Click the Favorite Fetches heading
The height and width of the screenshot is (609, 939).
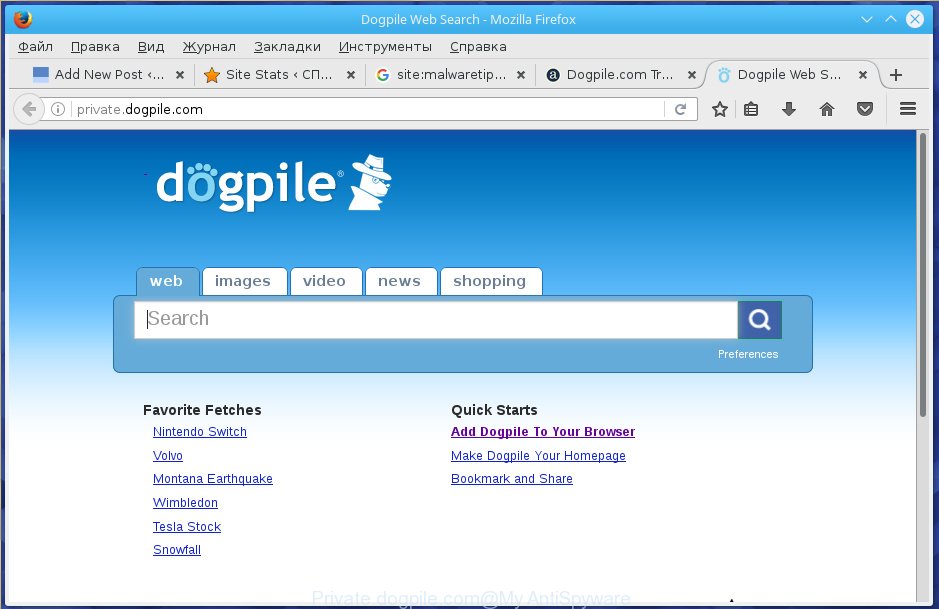pyautogui.click(x=202, y=410)
